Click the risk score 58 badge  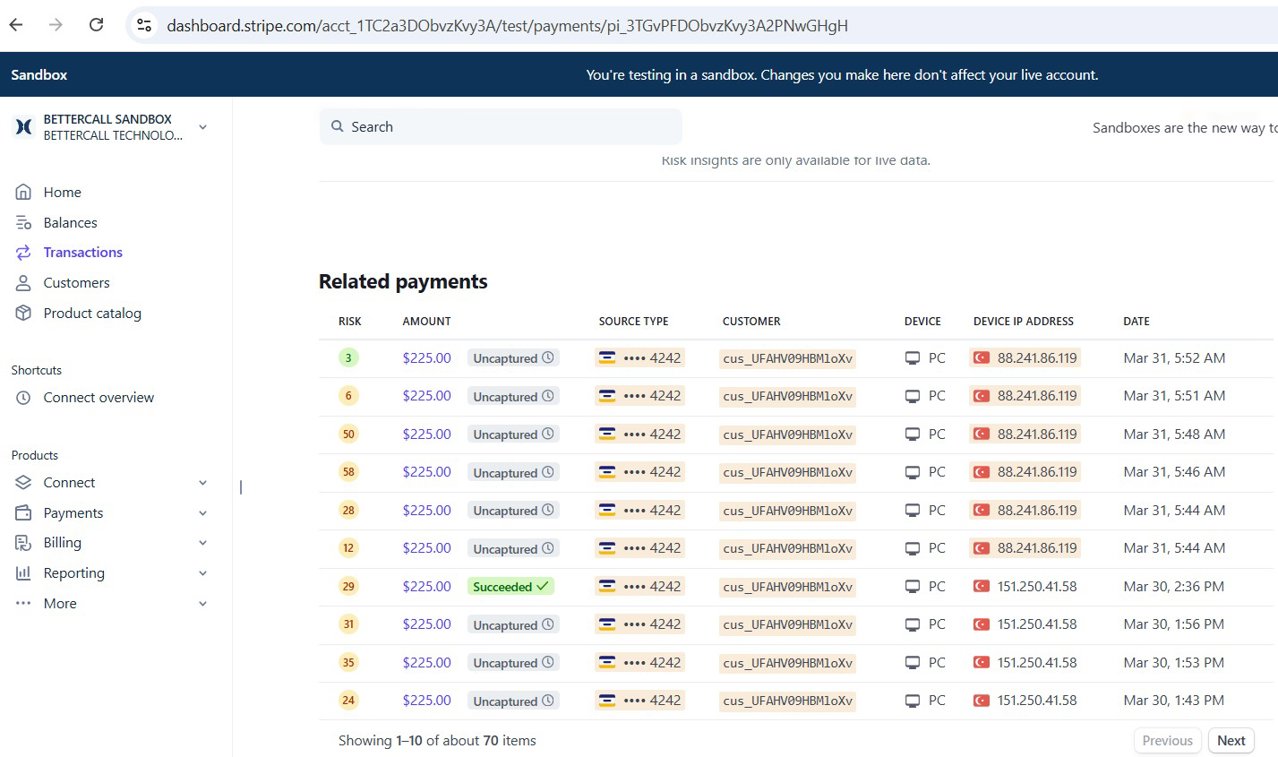[x=348, y=472]
